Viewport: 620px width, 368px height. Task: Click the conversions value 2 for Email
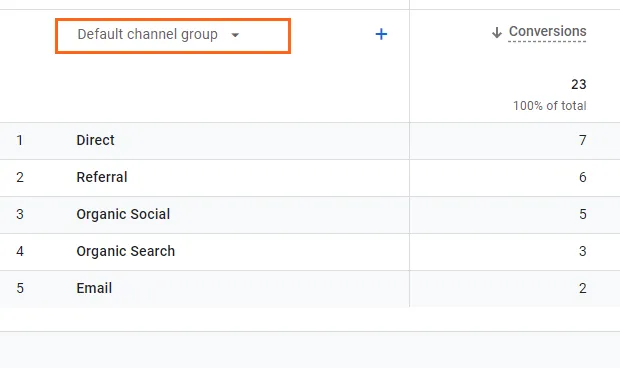coord(582,288)
